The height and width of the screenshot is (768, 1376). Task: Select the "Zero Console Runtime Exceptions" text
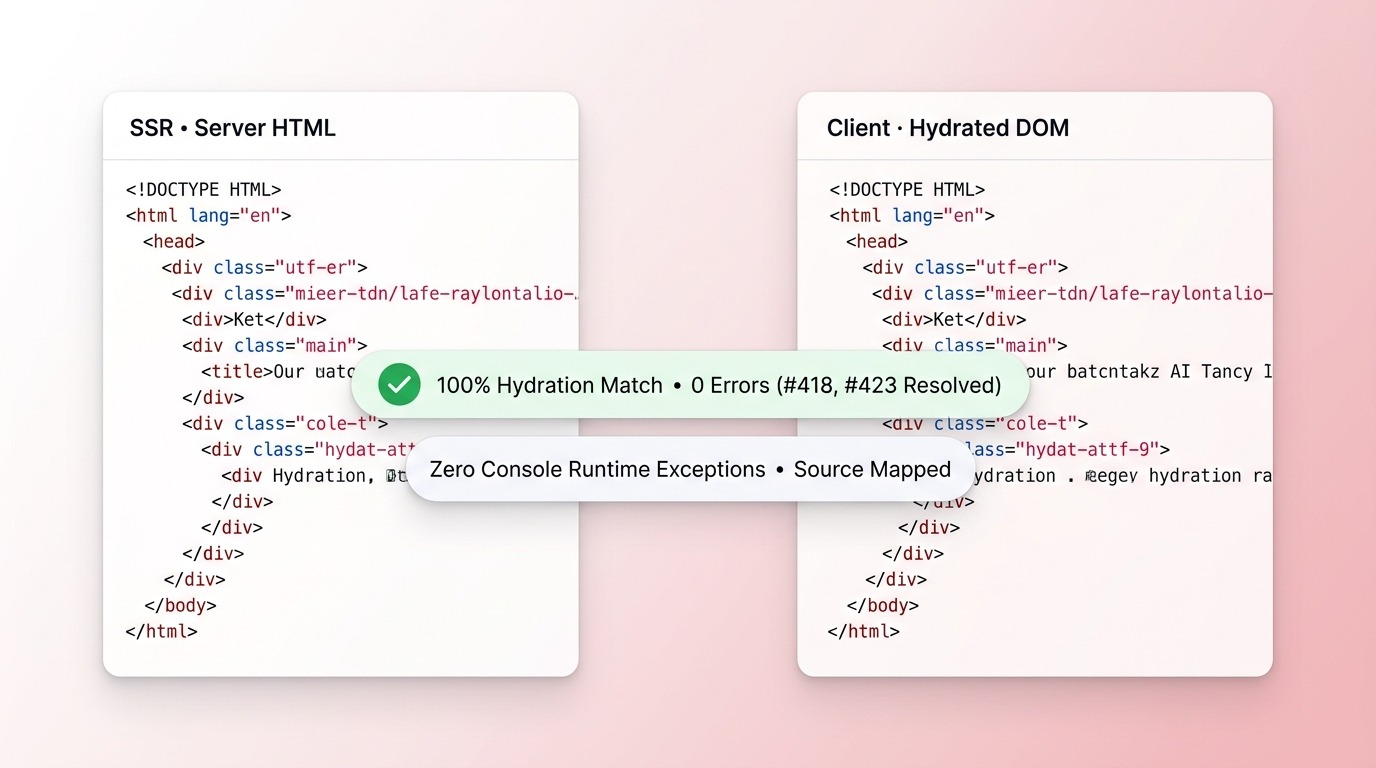[x=598, y=469]
